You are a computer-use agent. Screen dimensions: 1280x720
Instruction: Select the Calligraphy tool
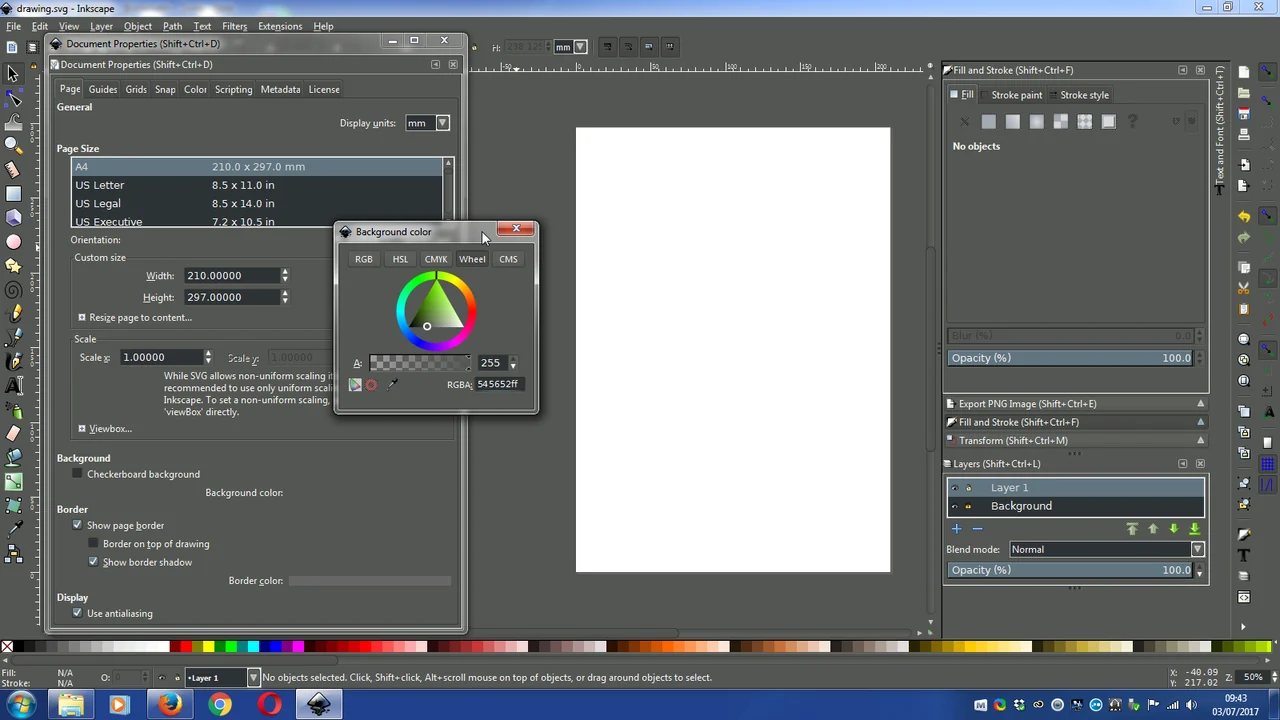(13, 362)
